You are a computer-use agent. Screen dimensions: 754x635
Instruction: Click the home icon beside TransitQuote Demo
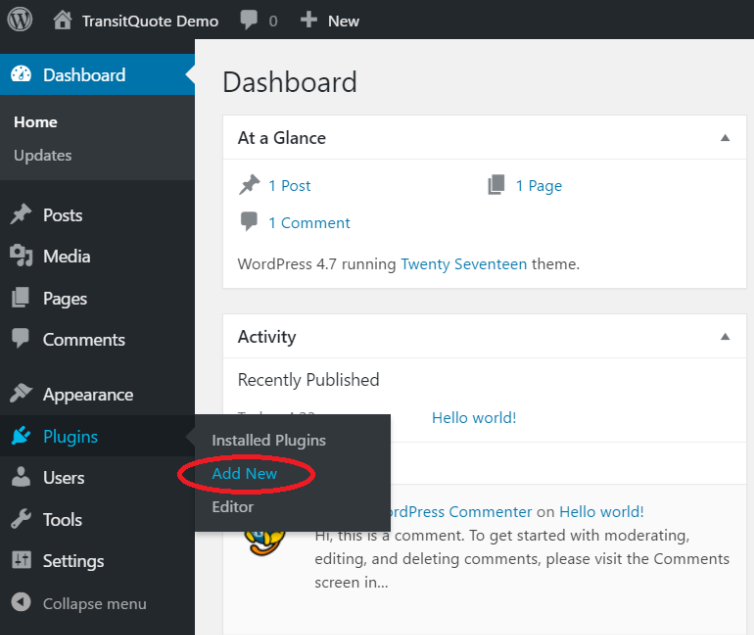click(62, 20)
